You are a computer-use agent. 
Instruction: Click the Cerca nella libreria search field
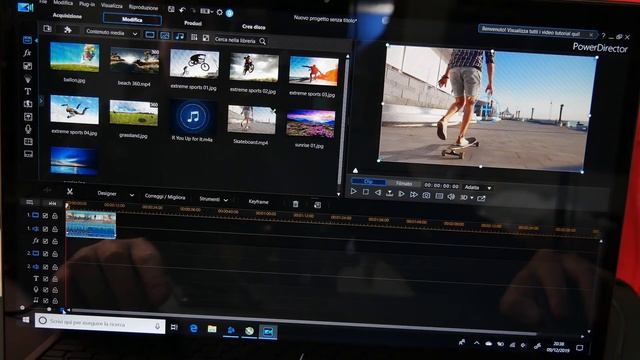coord(235,40)
